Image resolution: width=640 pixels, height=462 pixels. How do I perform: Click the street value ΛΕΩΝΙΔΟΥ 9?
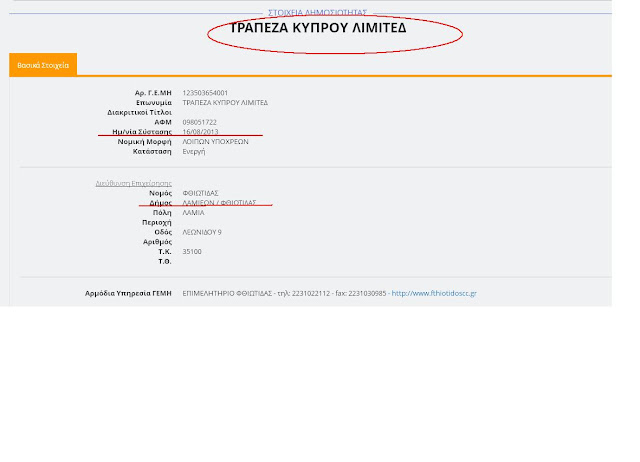pyautogui.click(x=202, y=232)
